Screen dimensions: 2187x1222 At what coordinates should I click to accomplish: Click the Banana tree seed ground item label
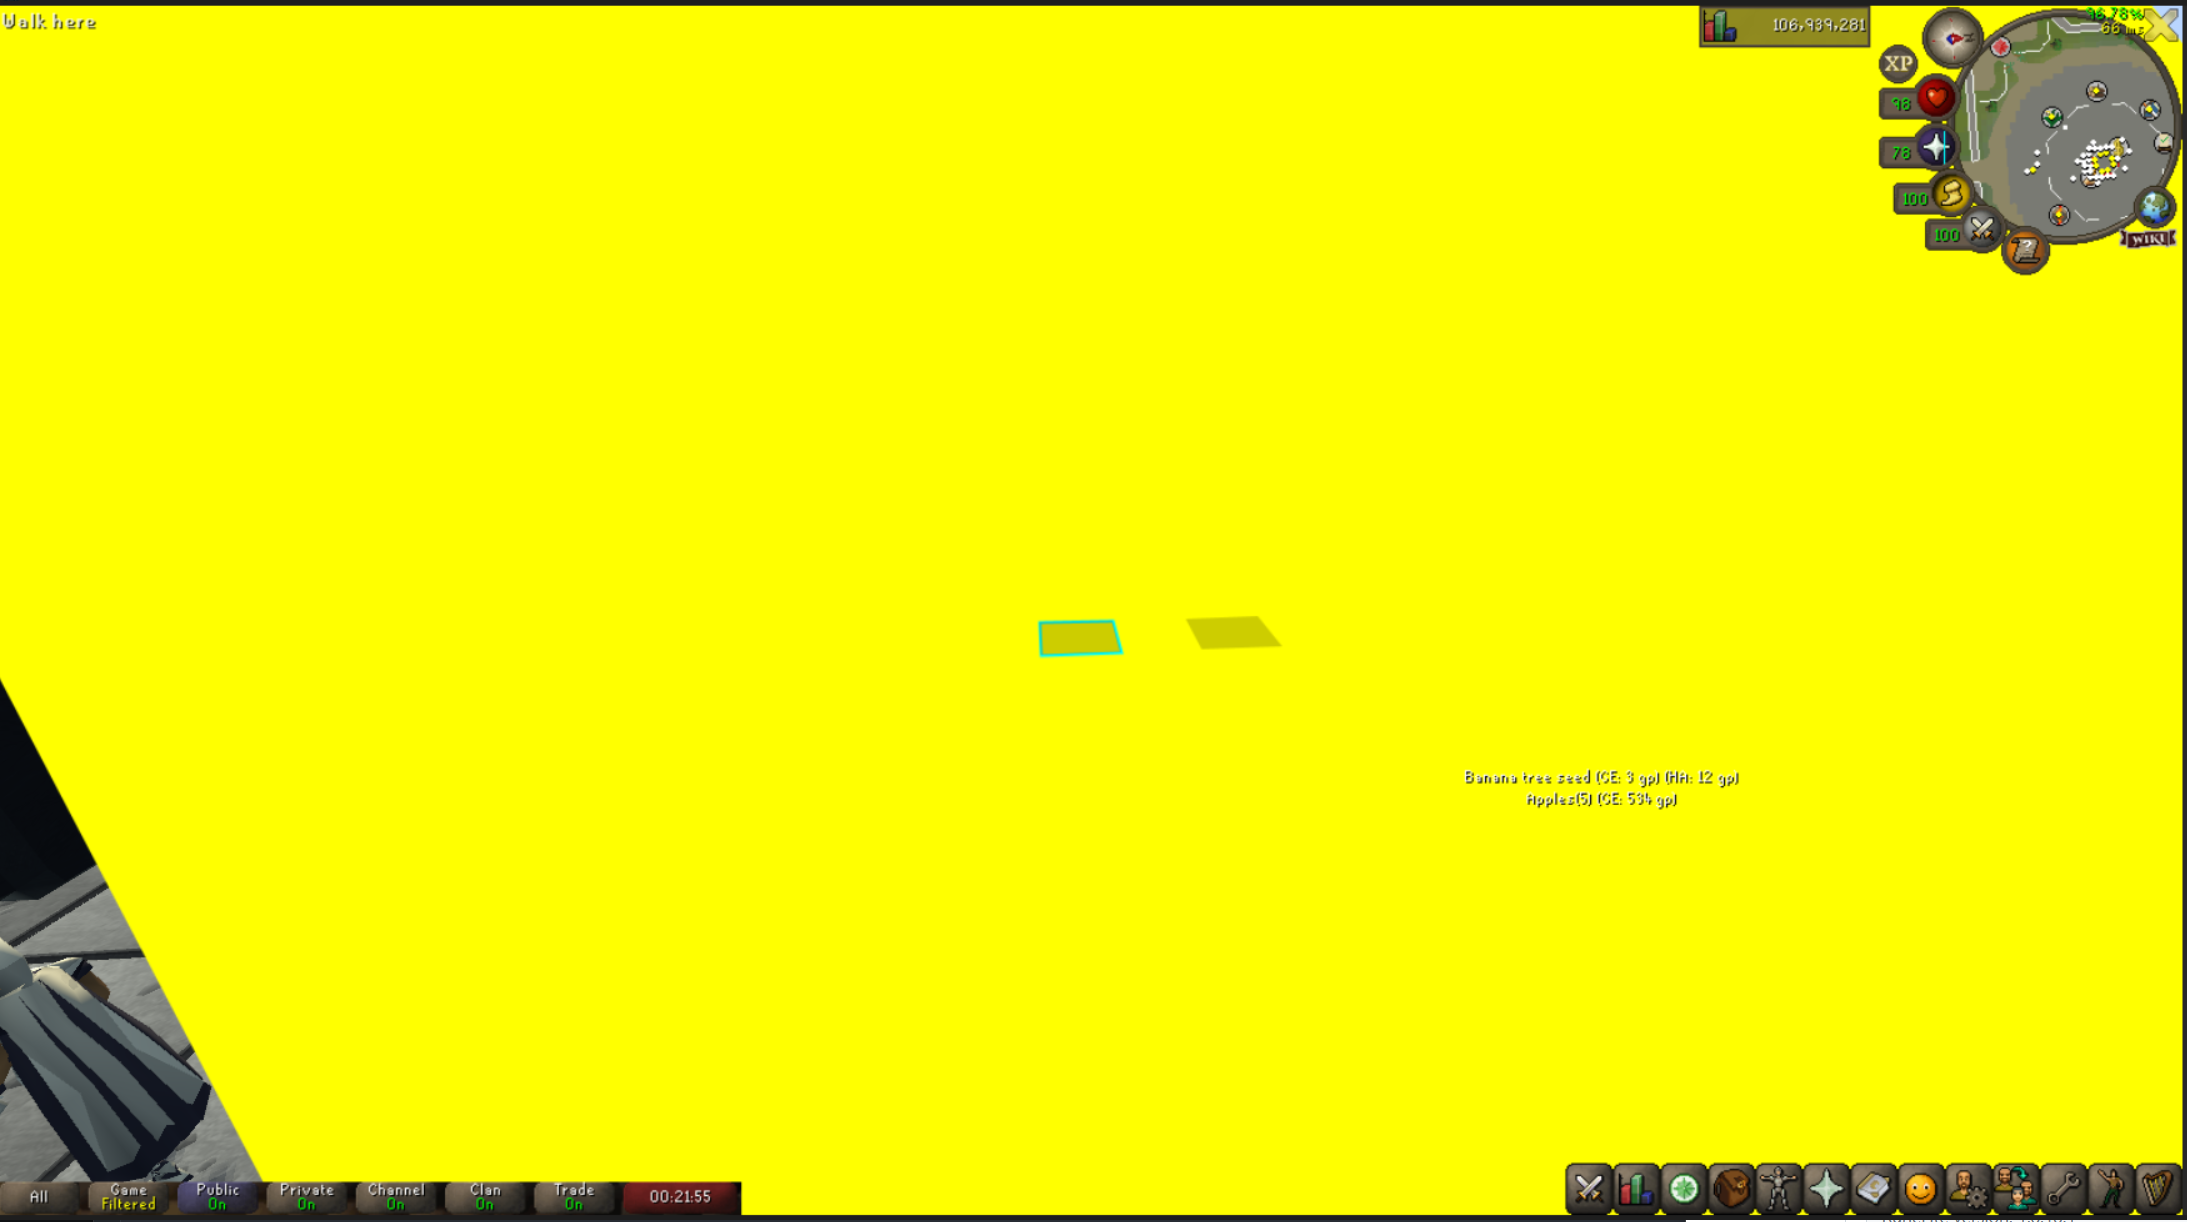pyautogui.click(x=1602, y=776)
